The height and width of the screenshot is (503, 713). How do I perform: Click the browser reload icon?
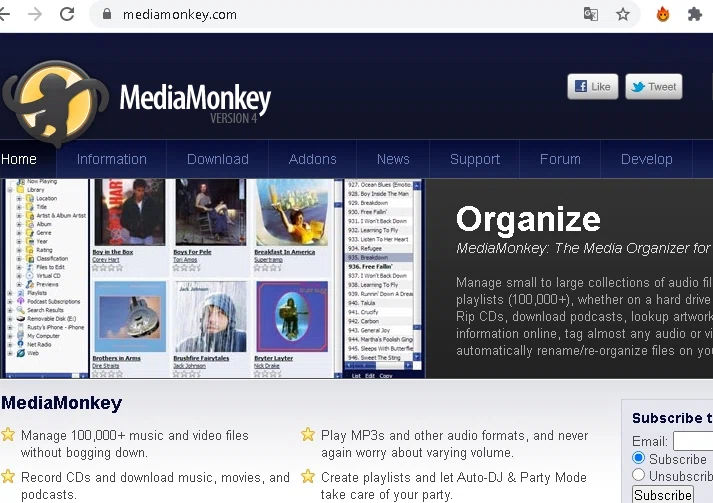click(x=67, y=14)
